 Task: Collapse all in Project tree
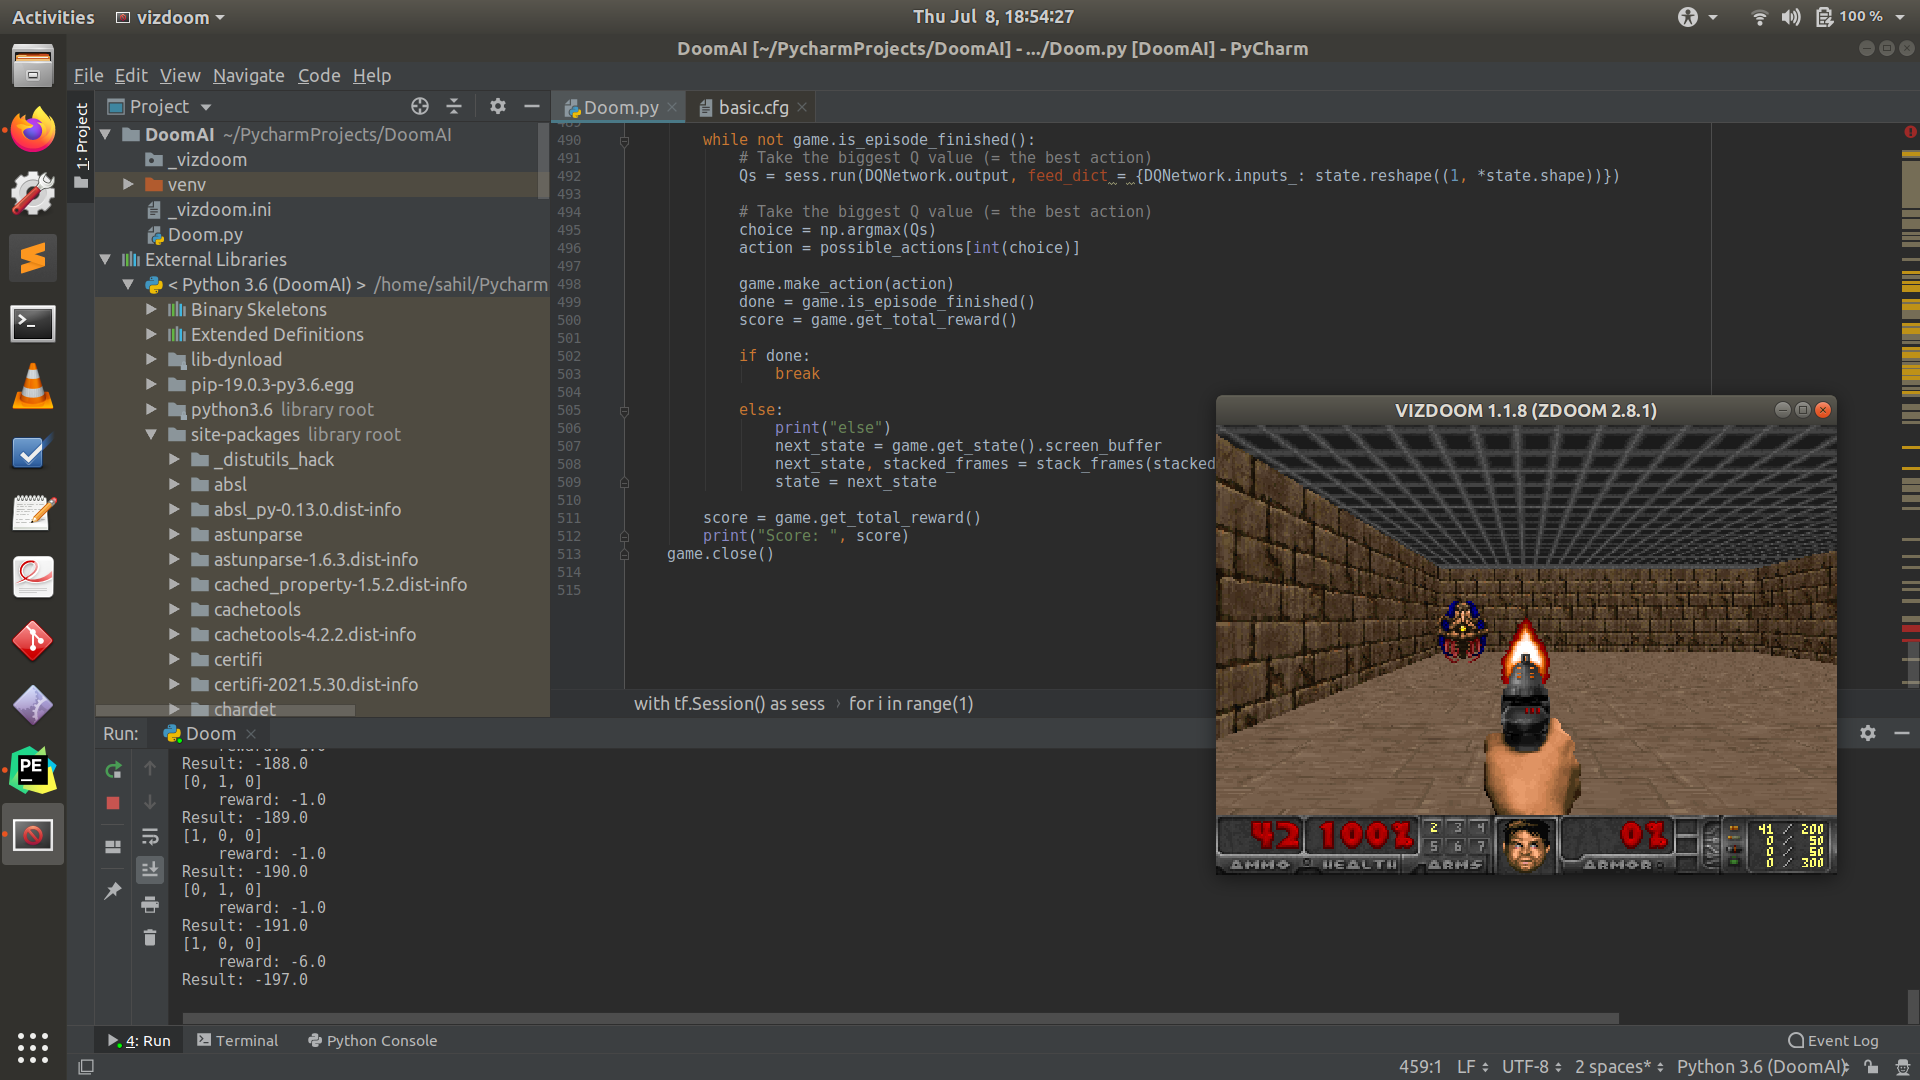click(x=454, y=106)
